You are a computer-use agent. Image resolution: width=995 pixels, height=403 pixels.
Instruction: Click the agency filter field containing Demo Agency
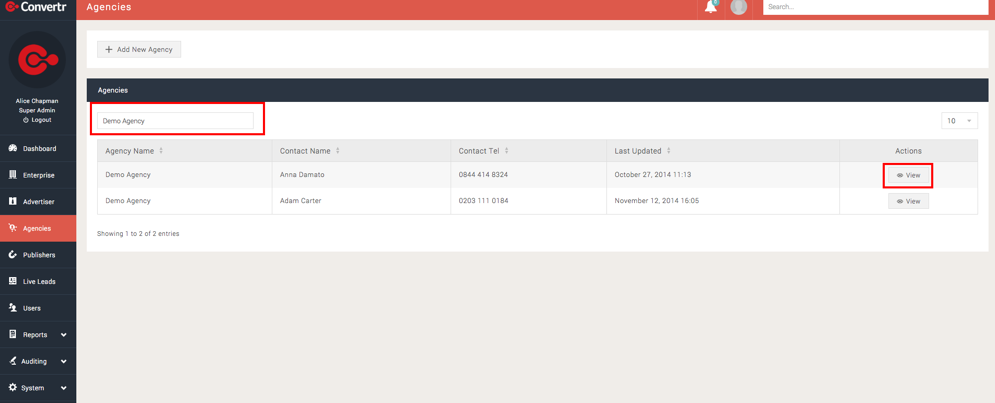point(176,121)
